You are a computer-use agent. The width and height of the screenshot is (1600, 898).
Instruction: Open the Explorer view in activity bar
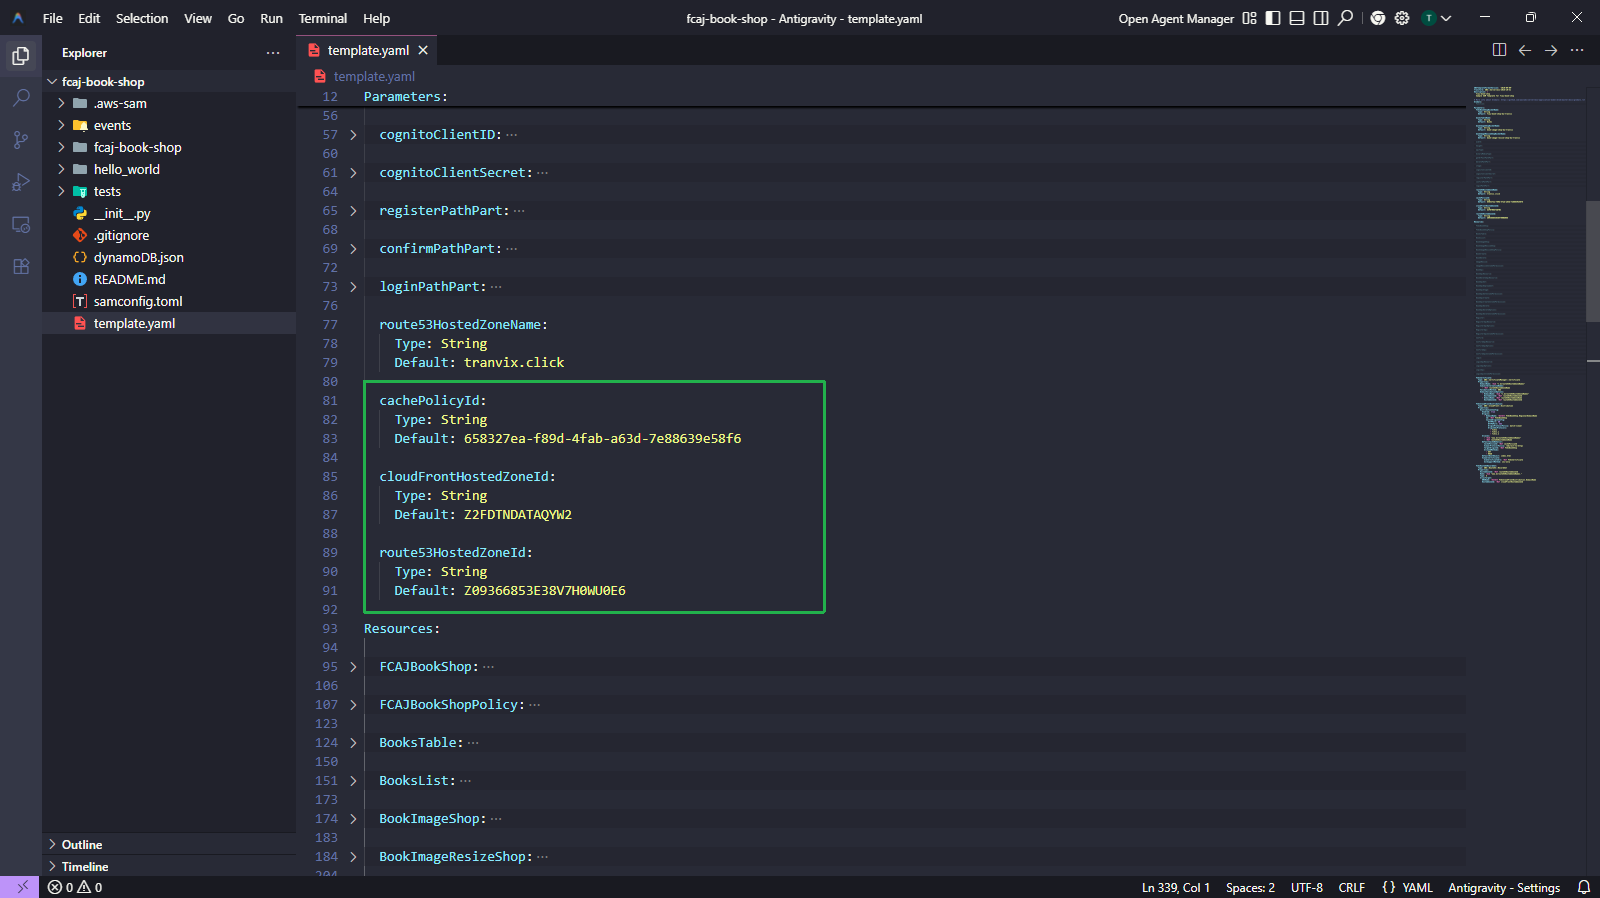pyautogui.click(x=21, y=56)
